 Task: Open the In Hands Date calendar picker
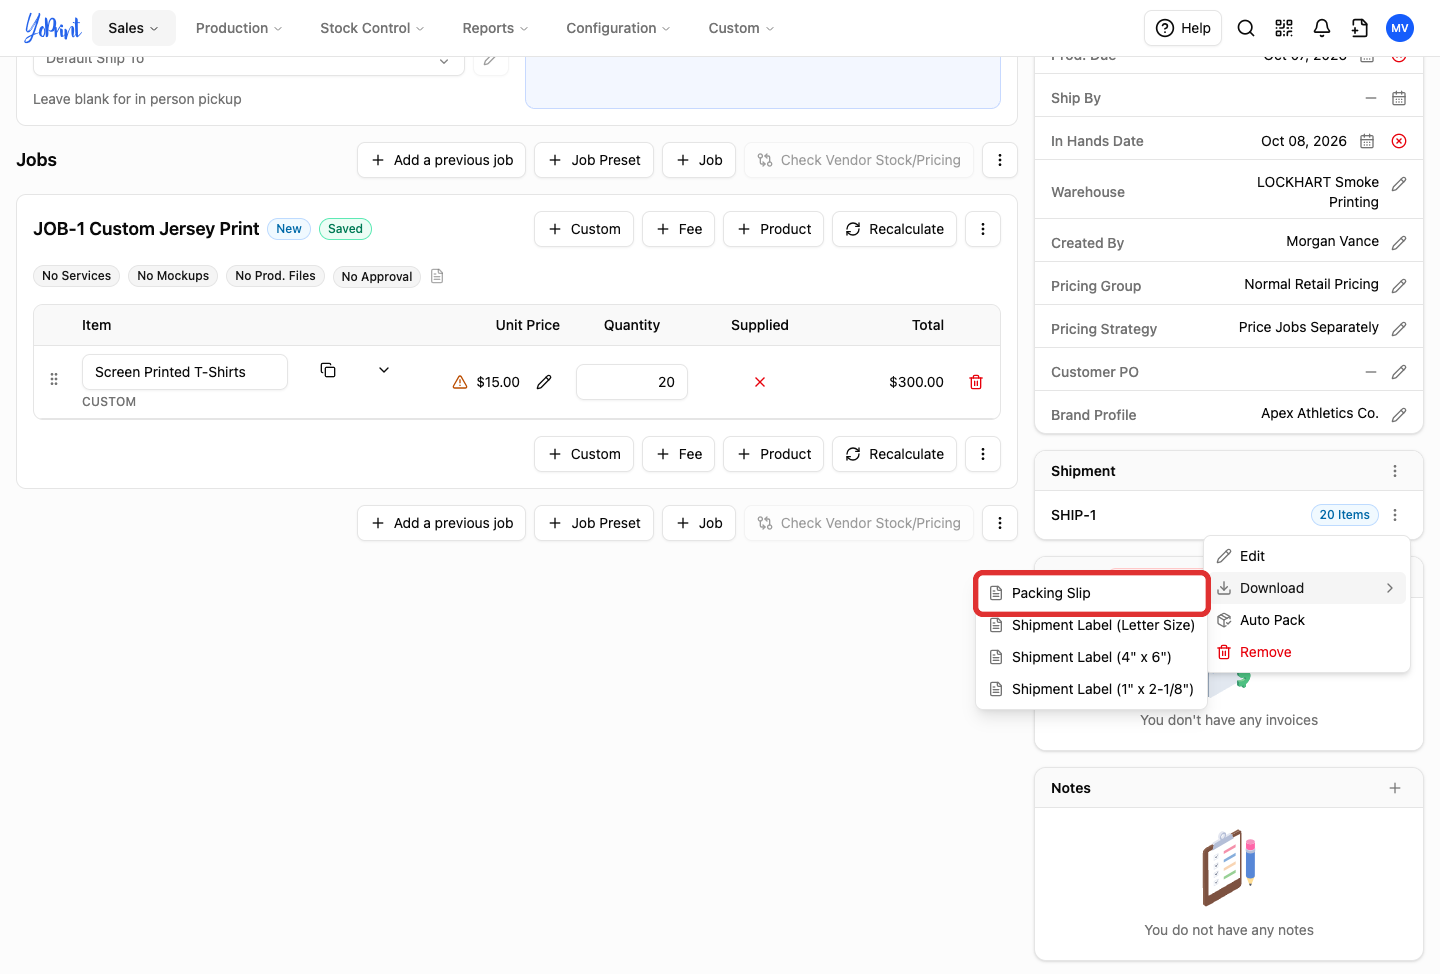tap(1367, 141)
